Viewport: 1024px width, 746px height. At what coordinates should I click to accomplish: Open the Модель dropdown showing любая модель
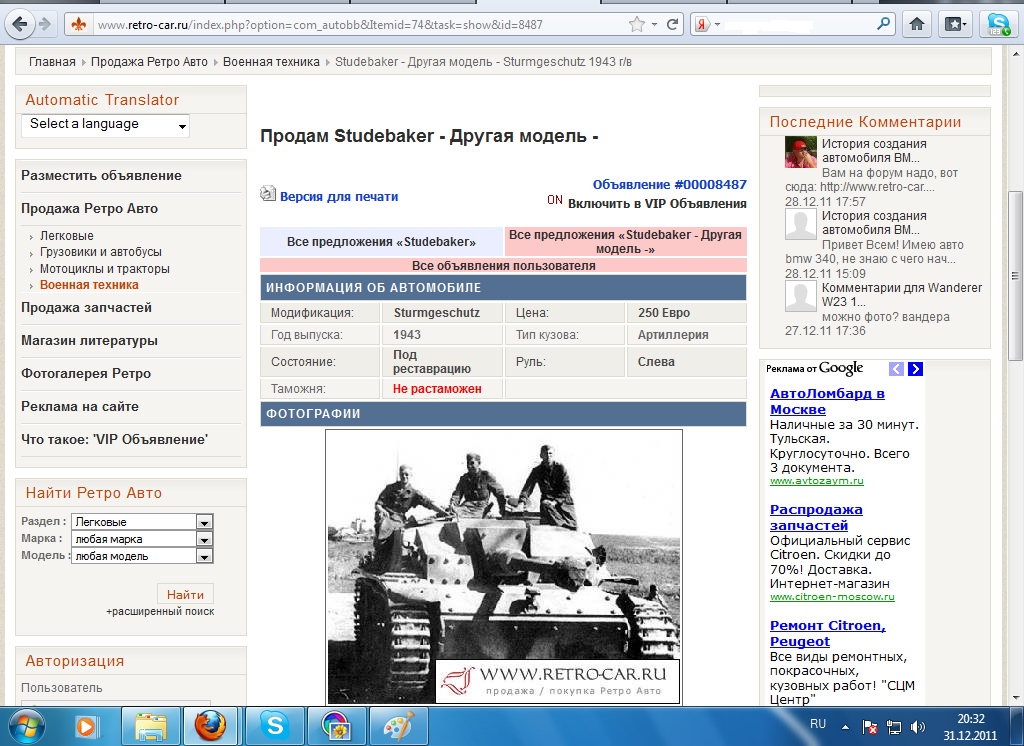coord(204,556)
